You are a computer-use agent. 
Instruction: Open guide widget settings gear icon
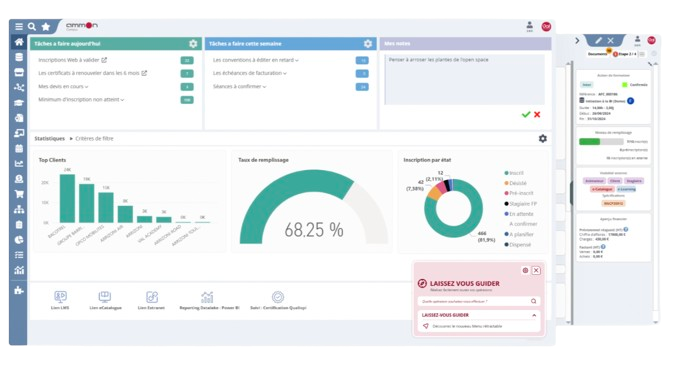525,271
